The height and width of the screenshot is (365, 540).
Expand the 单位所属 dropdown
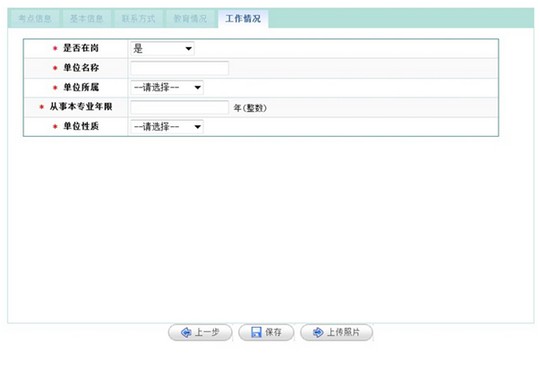click(167, 87)
